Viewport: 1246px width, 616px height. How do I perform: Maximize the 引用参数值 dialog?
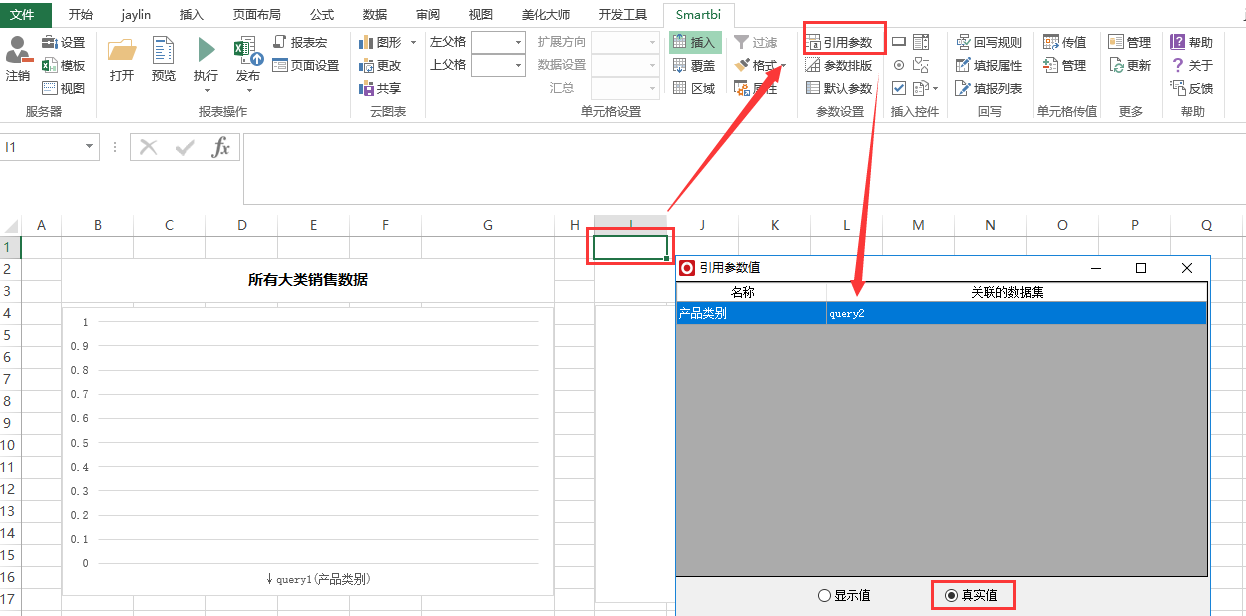click(x=1141, y=268)
